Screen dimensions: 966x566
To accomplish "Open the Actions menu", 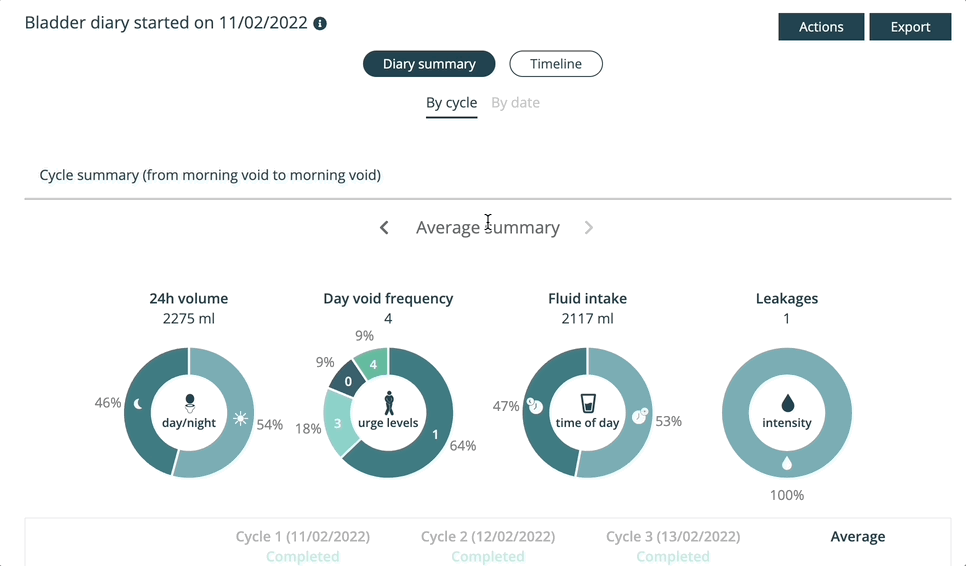I will pyautogui.click(x=821, y=27).
